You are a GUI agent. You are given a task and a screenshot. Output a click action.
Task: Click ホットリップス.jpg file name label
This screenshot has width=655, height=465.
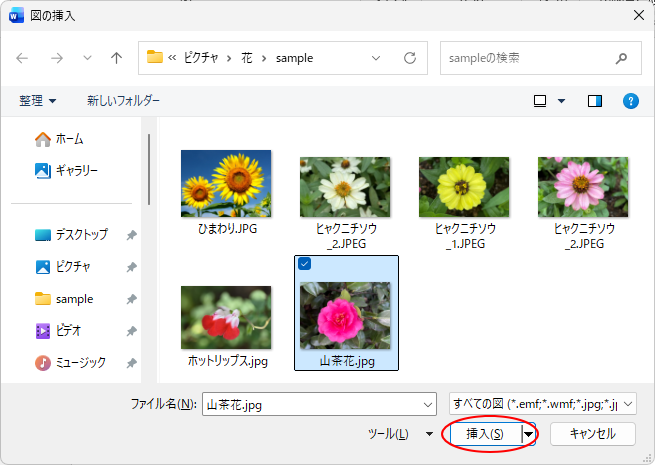[x=228, y=361]
